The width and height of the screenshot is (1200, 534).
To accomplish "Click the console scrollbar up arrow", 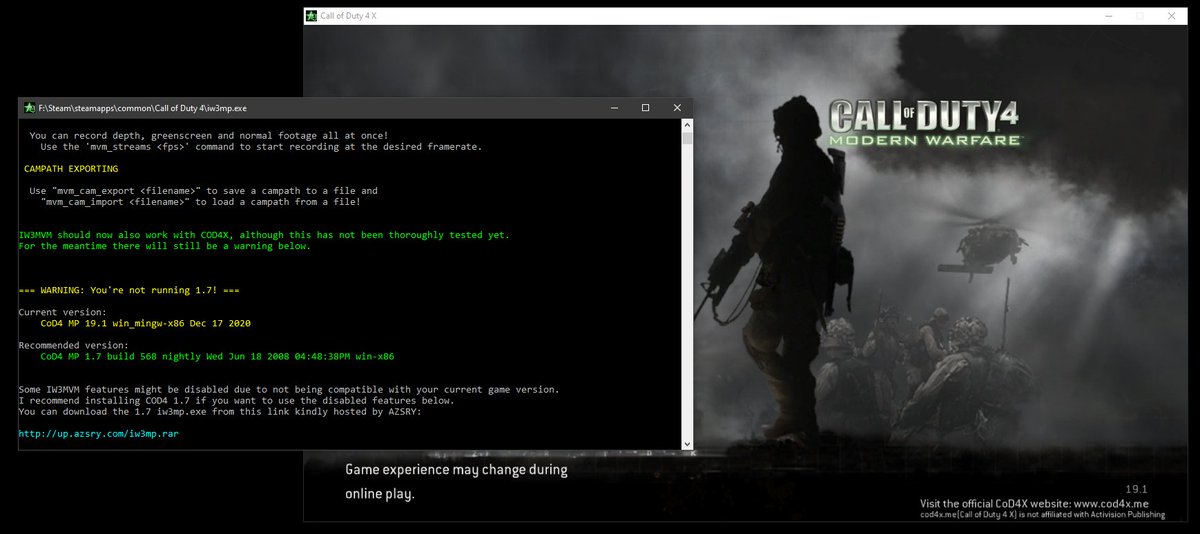I will [687, 125].
